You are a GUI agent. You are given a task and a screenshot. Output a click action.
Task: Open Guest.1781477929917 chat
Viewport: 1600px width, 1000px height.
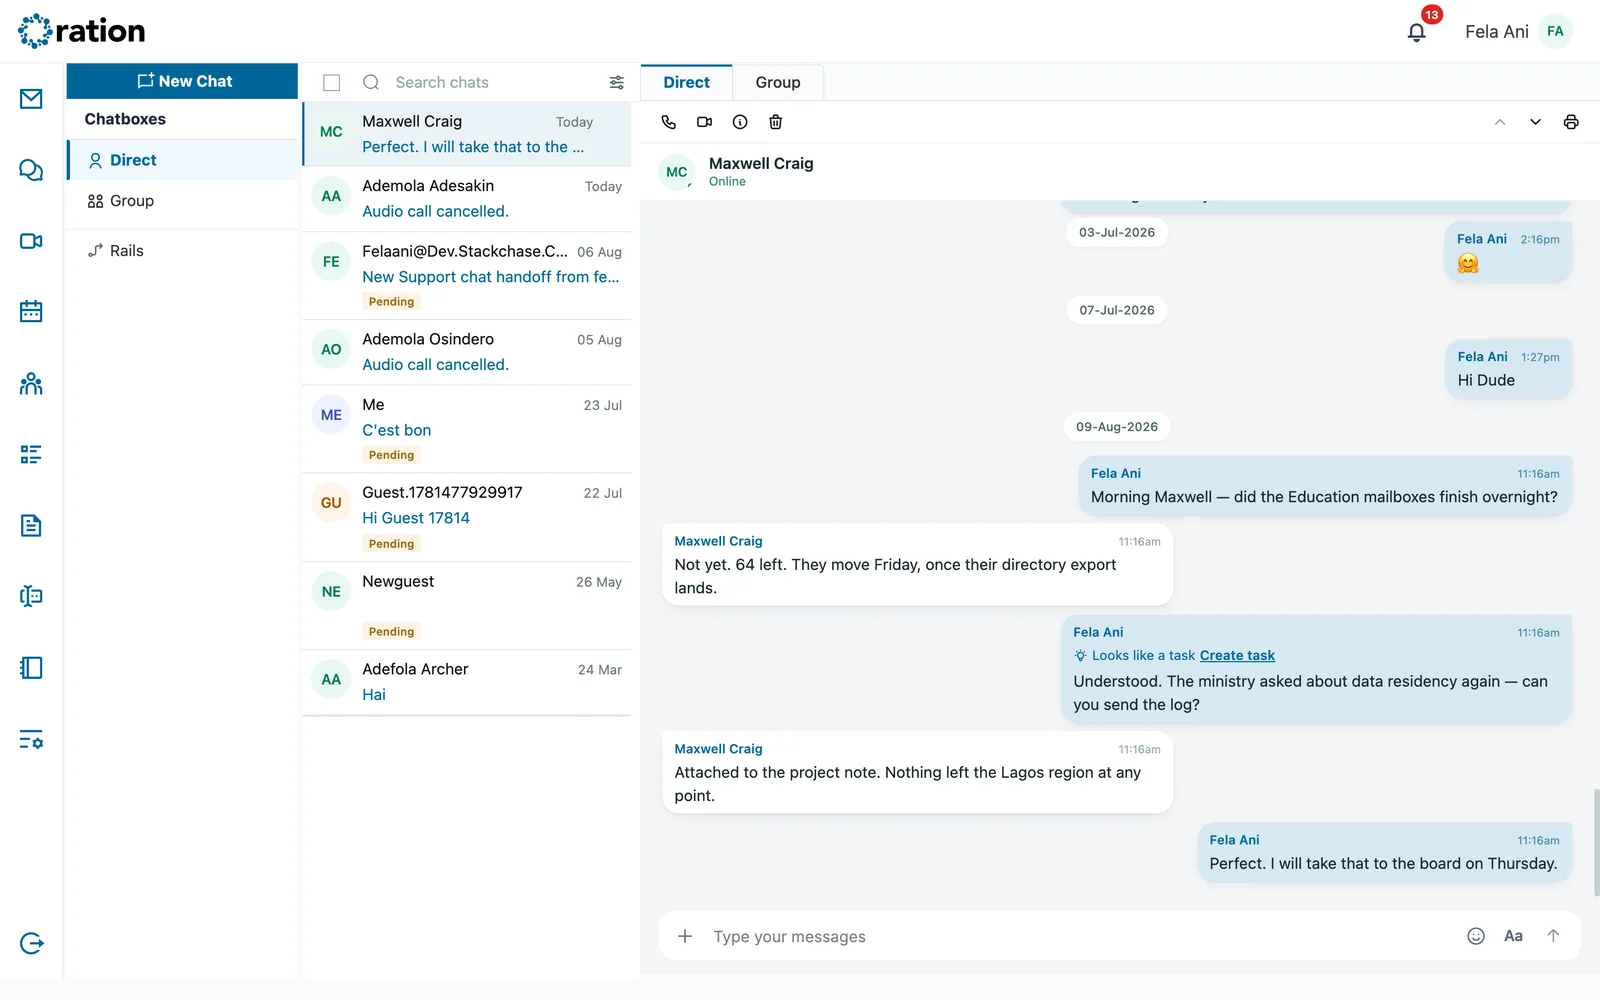(x=467, y=517)
